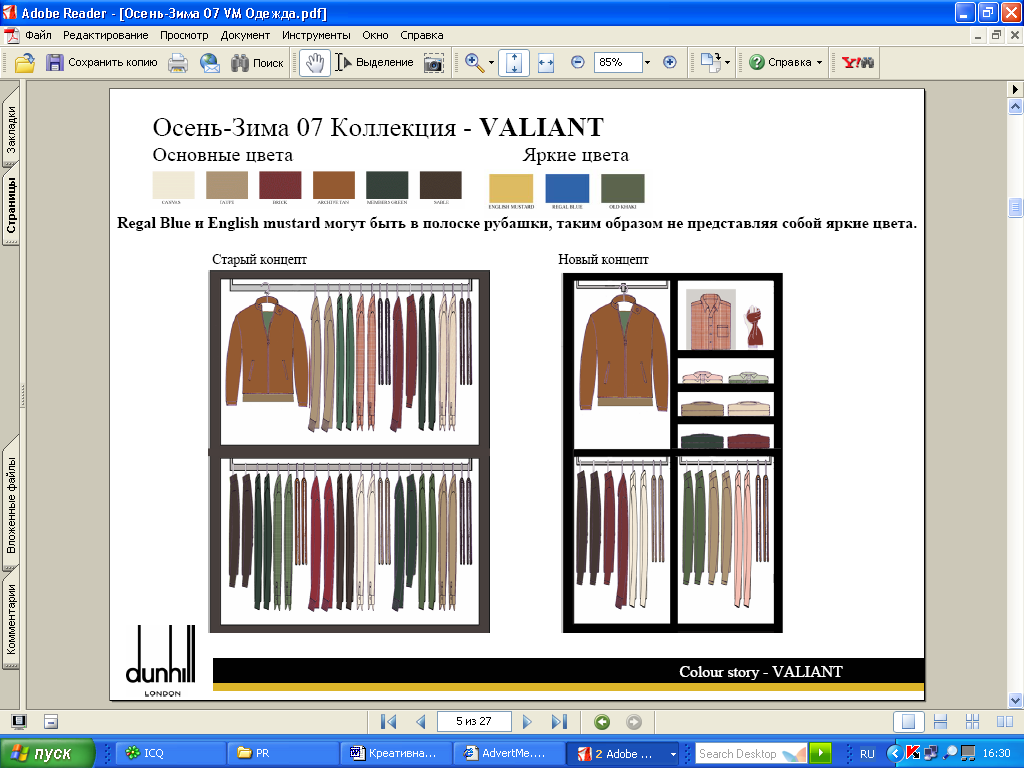Open the green Help question icon
Screen dimensions: 1024x768
tap(757, 62)
